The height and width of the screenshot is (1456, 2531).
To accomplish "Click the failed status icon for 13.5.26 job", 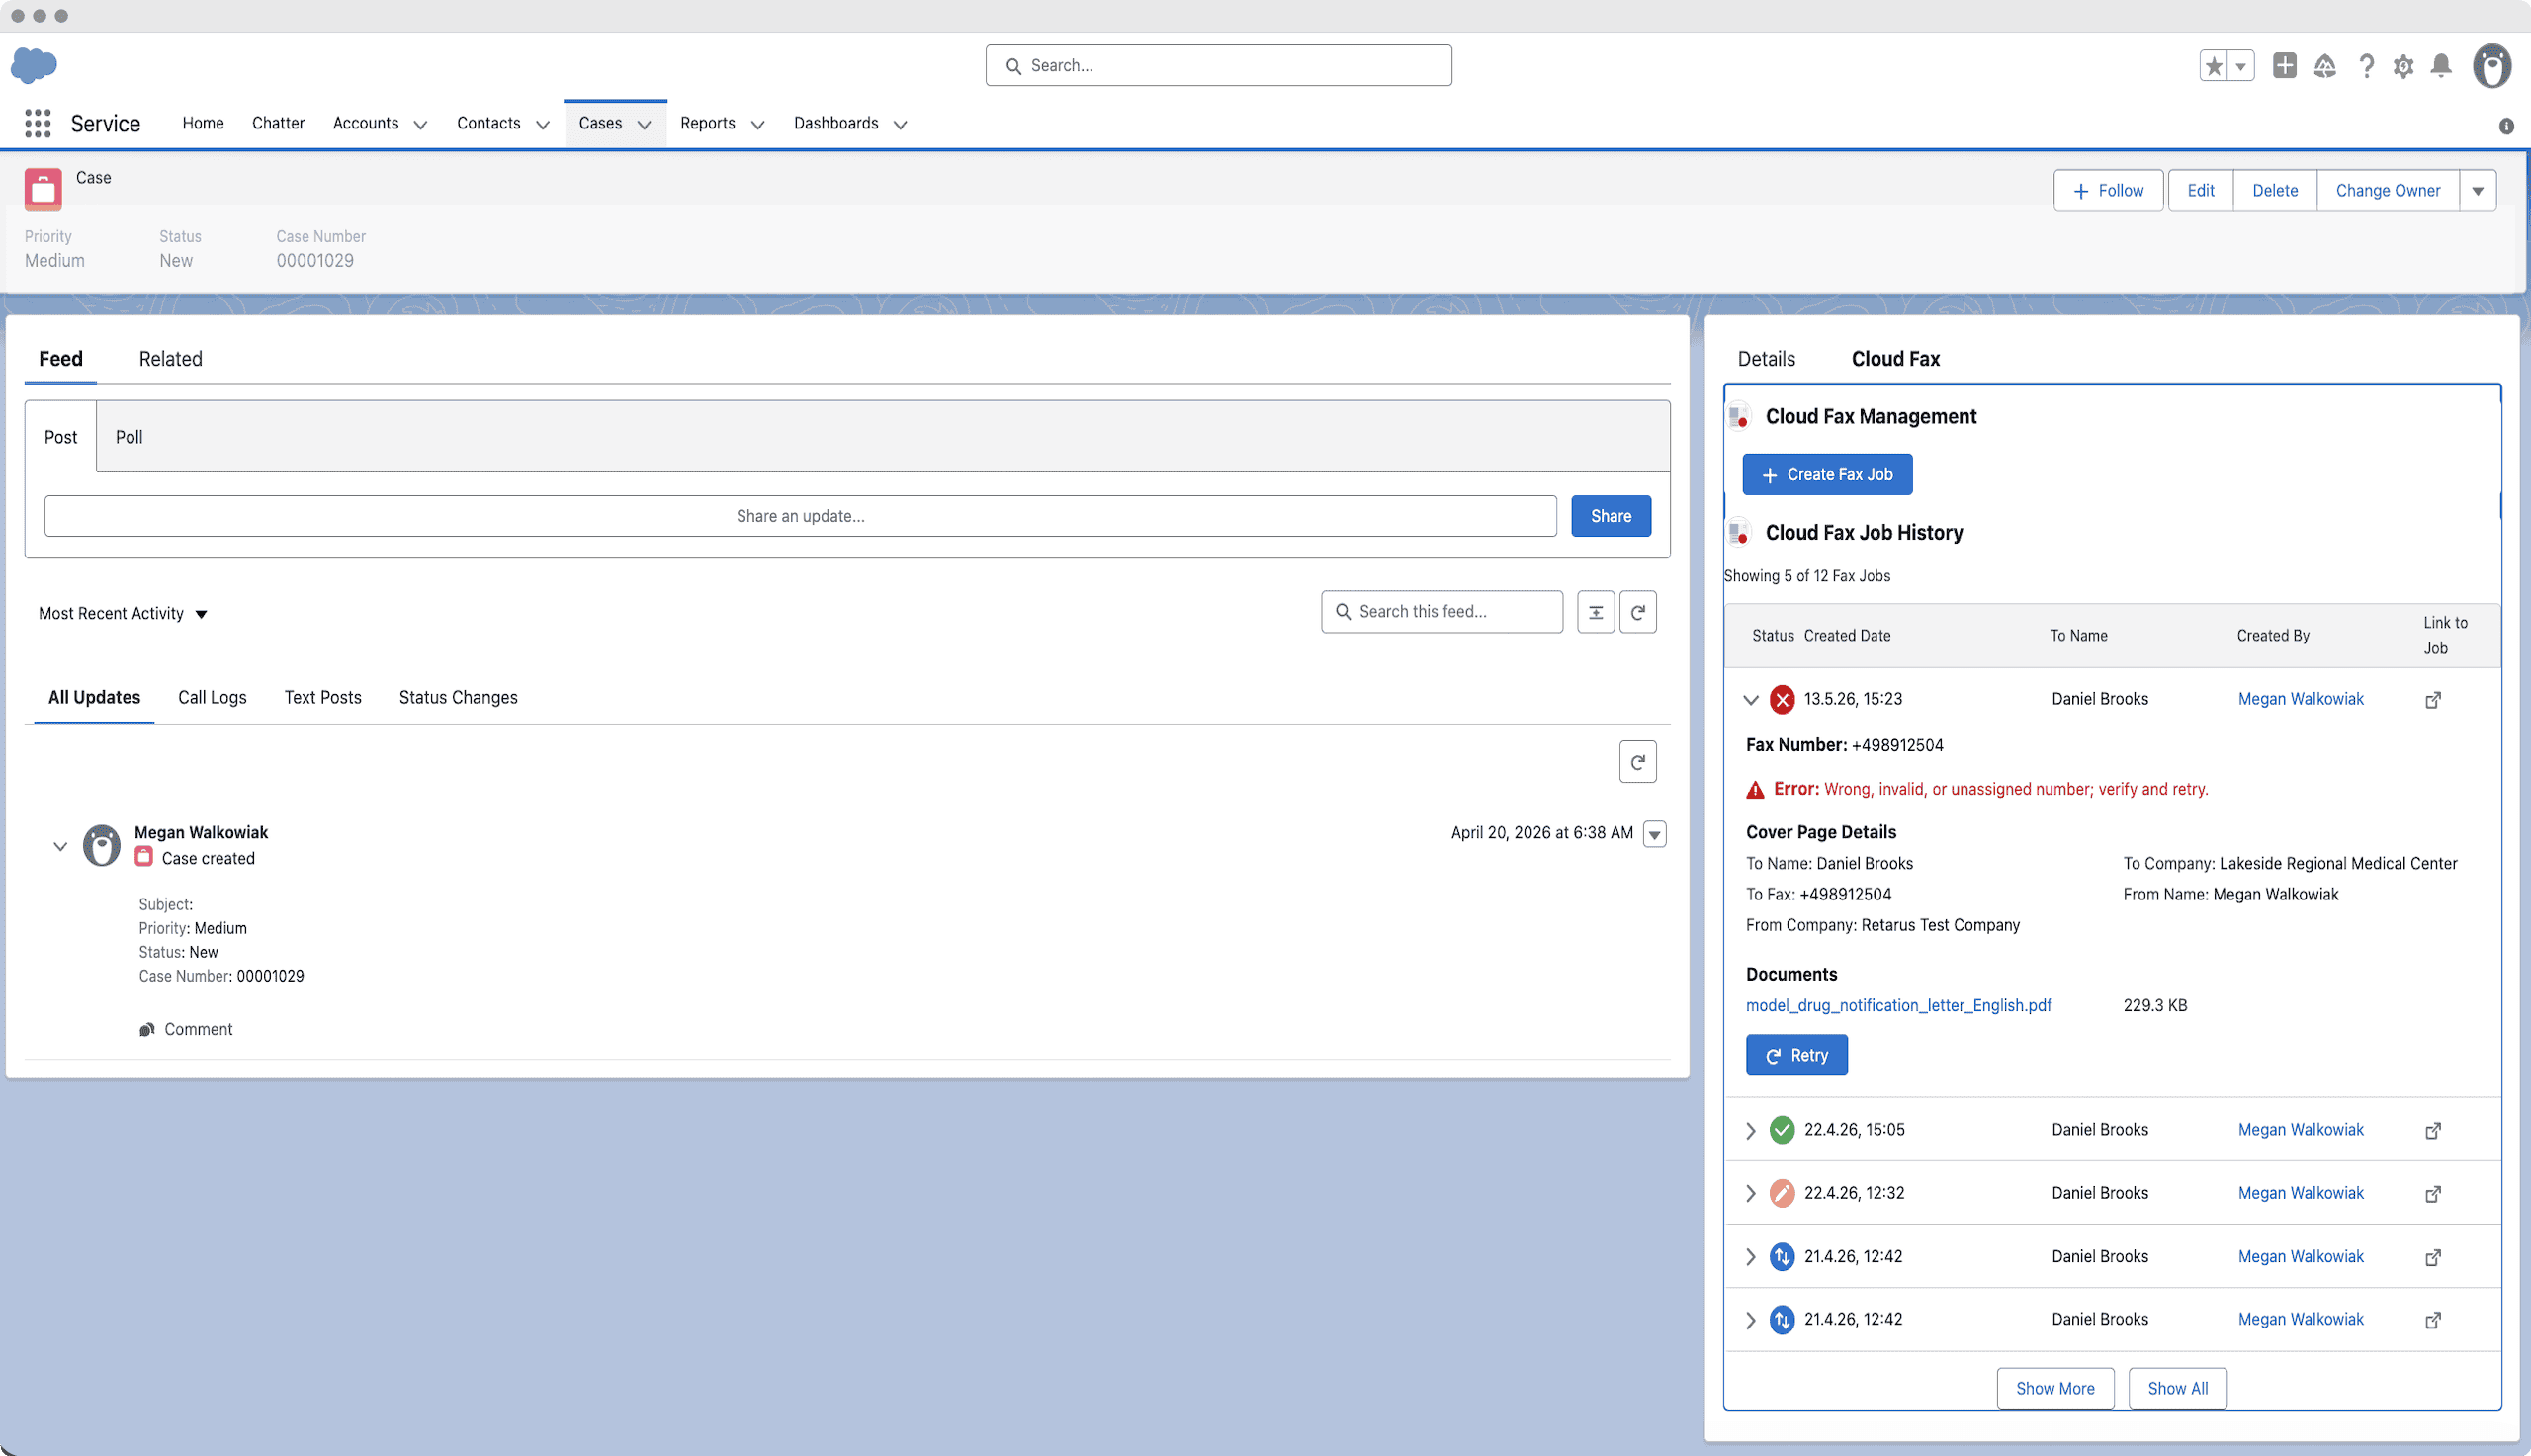I will click(1782, 699).
